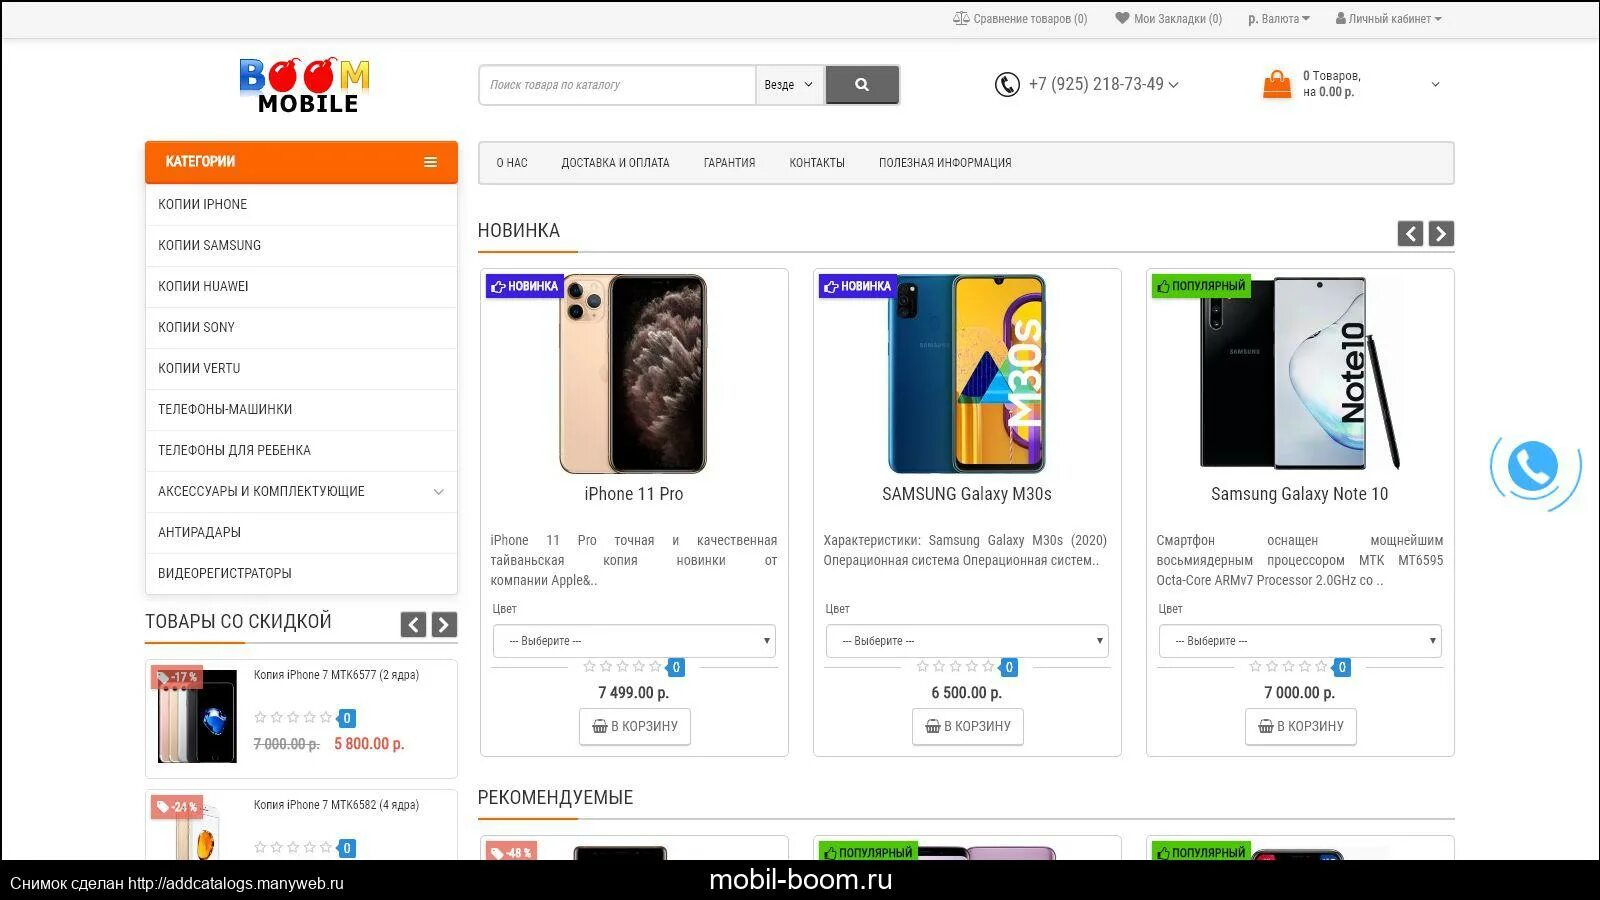
Task: Open the Личный кабинет dropdown
Action: click(x=1389, y=19)
